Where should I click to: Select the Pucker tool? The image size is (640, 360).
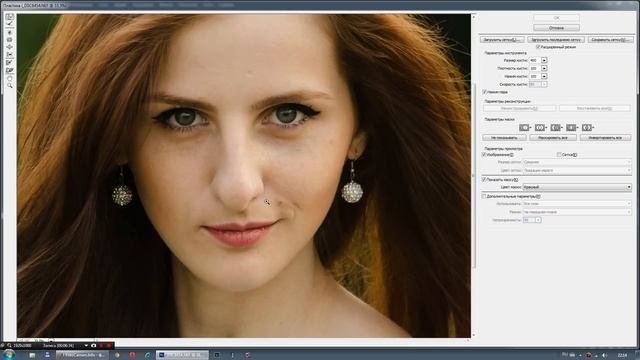(9, 40)
